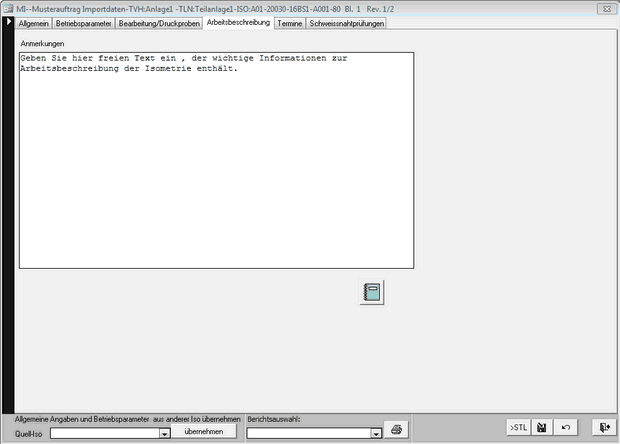Image resolution: width=620 pixels, height=444 pixels.
Task: Open the Schweissnahtprüfungen tab
Action: click(x=346, y=22)
